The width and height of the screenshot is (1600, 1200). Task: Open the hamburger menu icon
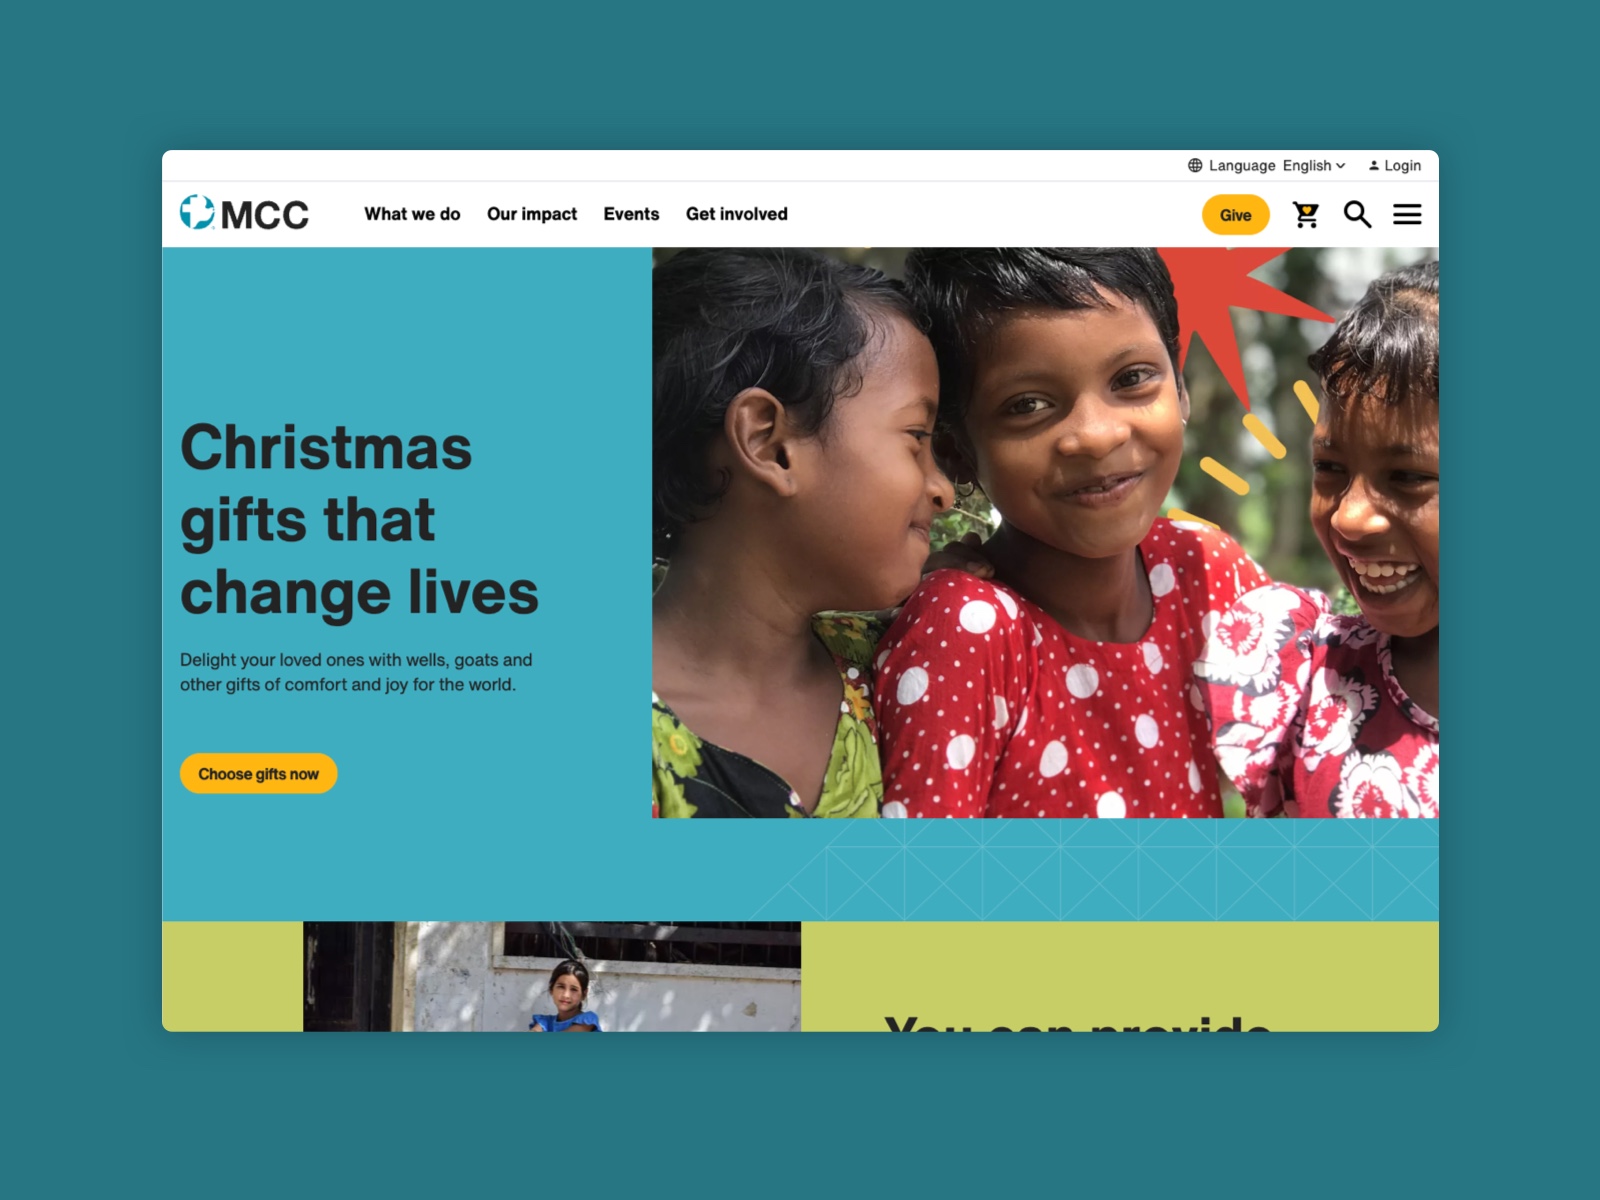click(x=1407, y=214)
